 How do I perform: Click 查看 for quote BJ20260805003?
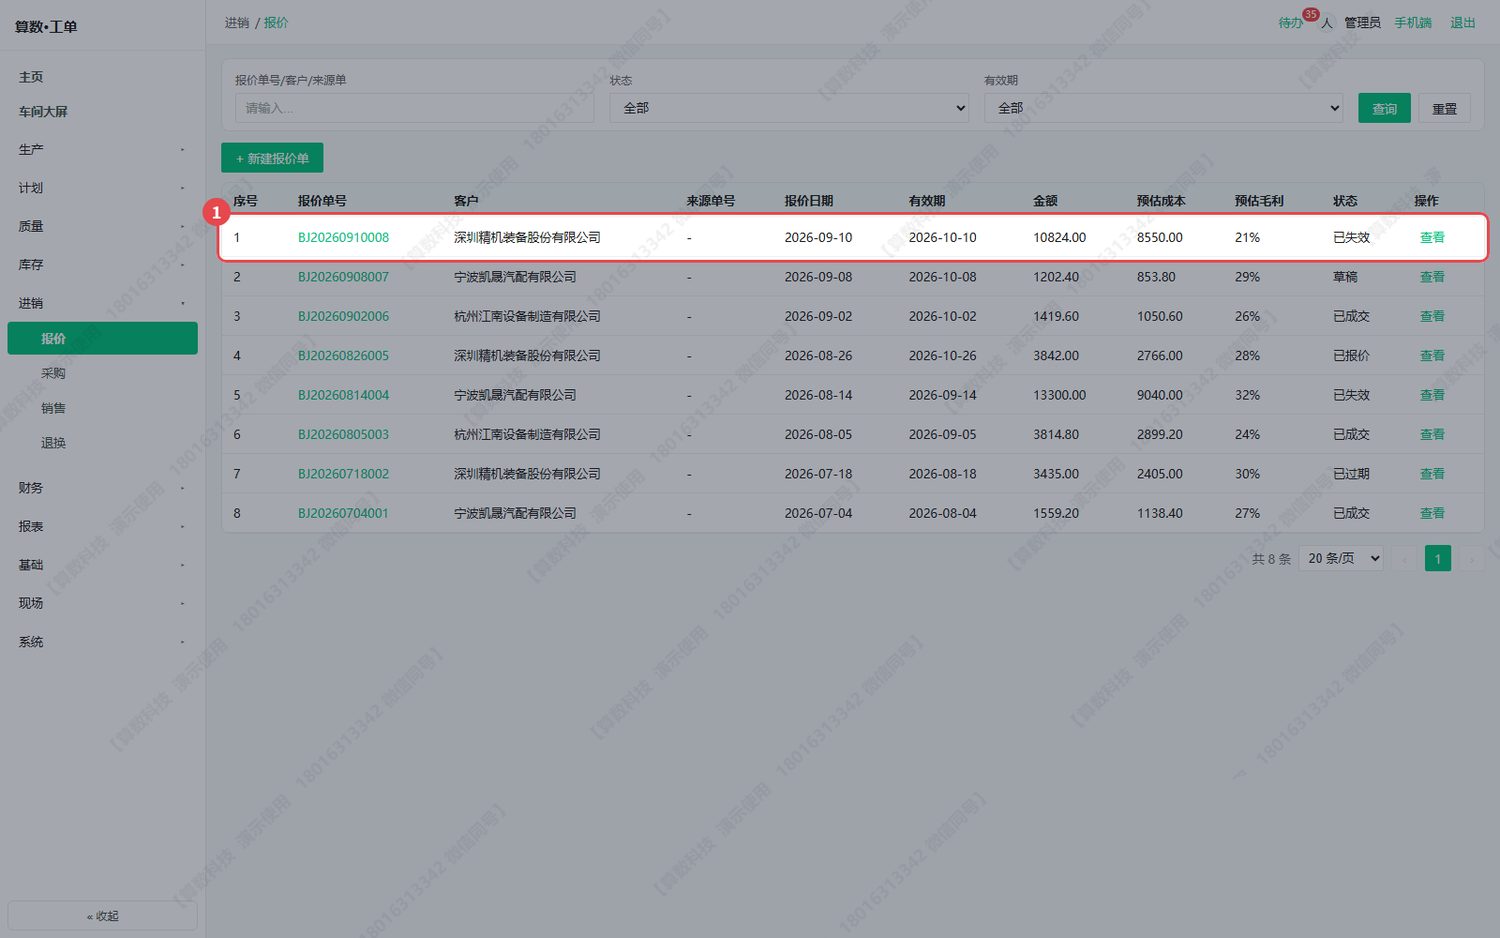(x=1432, y=435)
